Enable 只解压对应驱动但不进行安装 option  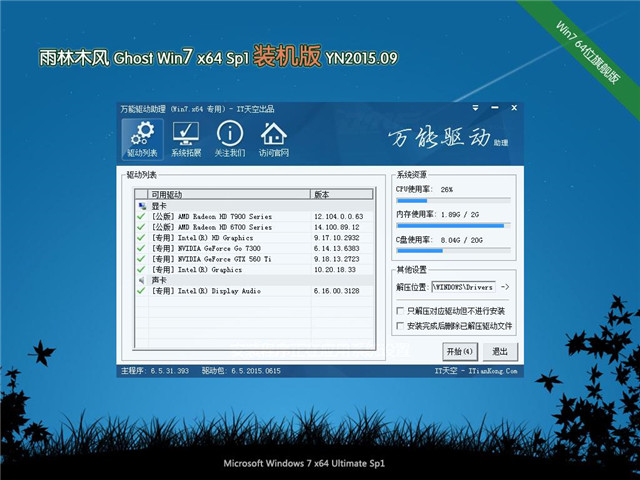(x=400, y=311)
